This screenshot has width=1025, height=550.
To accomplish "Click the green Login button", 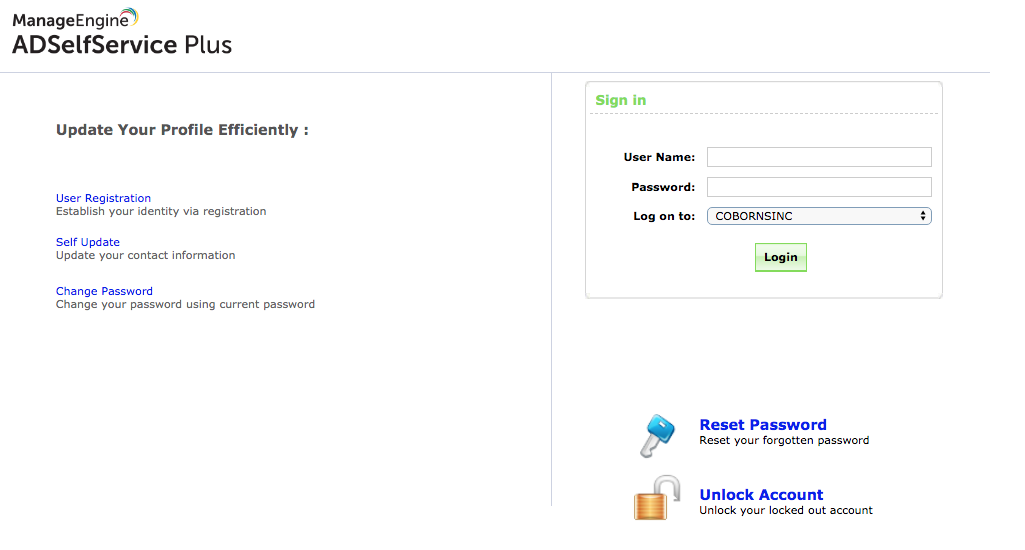I will click(x=781, y=257).
